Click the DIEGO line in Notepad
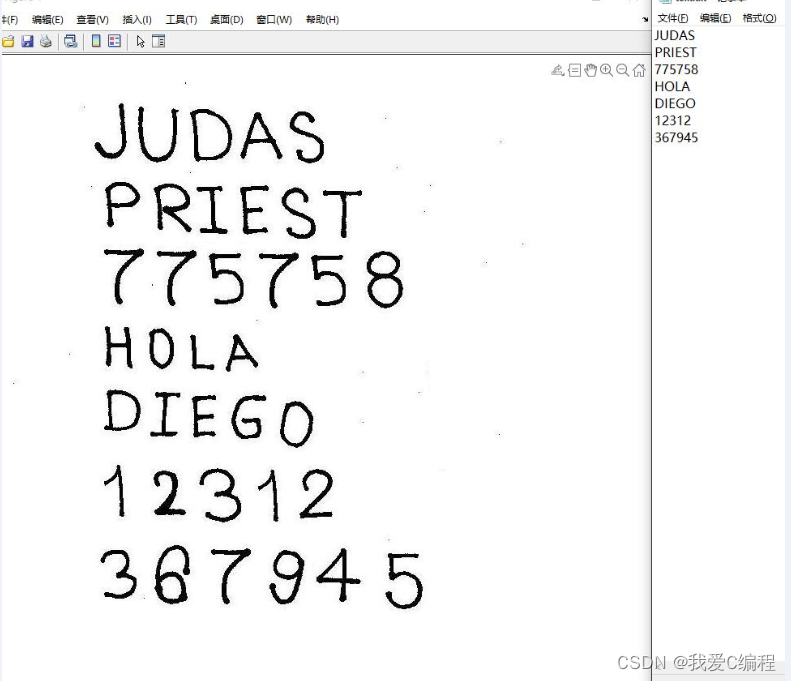 click(675, 103)
